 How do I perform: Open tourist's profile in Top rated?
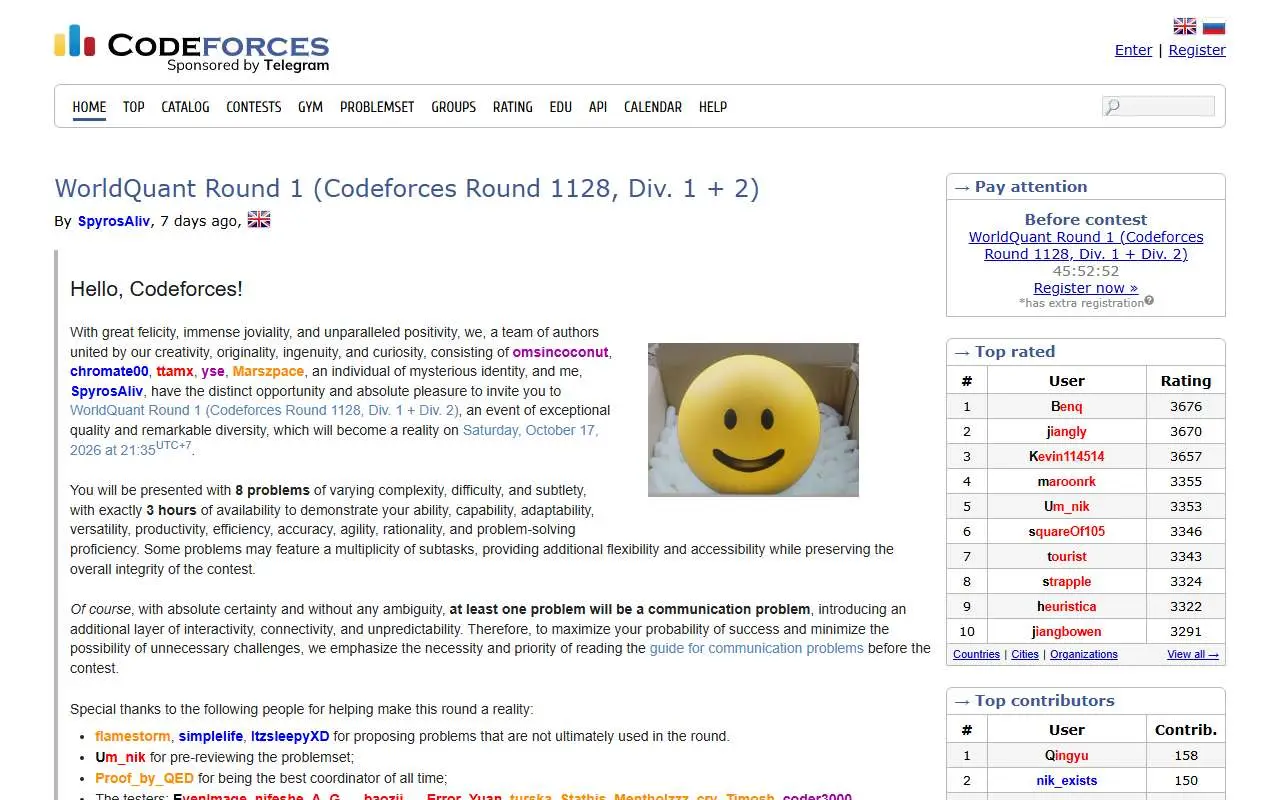pos(1066,556)
